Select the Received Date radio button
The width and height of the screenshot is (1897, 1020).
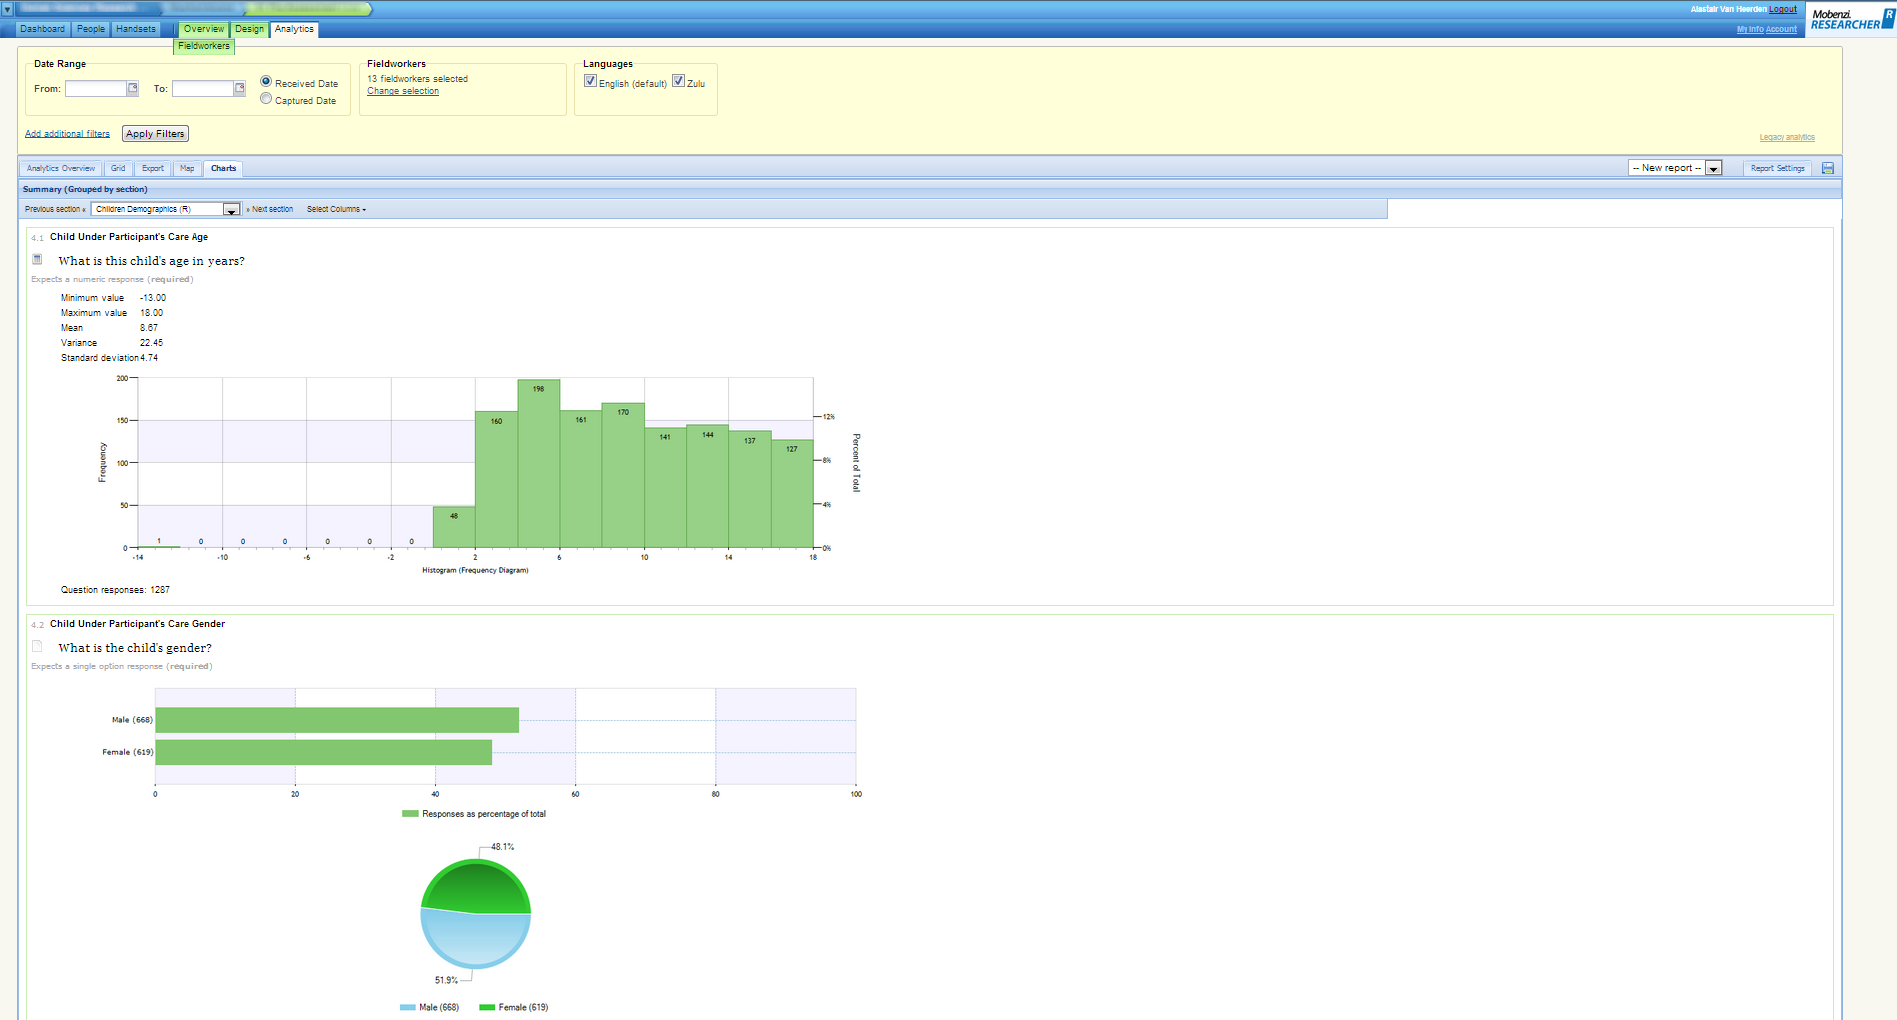click(266, 82)
